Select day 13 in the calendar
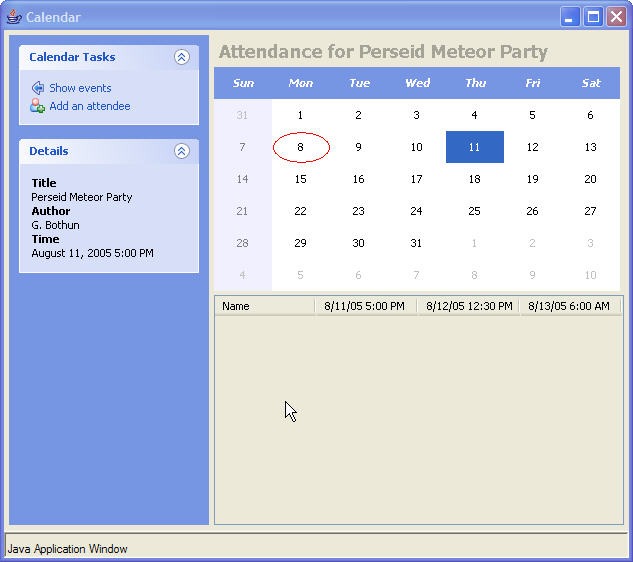Viewport: 633px width, 562px height. click(591, 147)
